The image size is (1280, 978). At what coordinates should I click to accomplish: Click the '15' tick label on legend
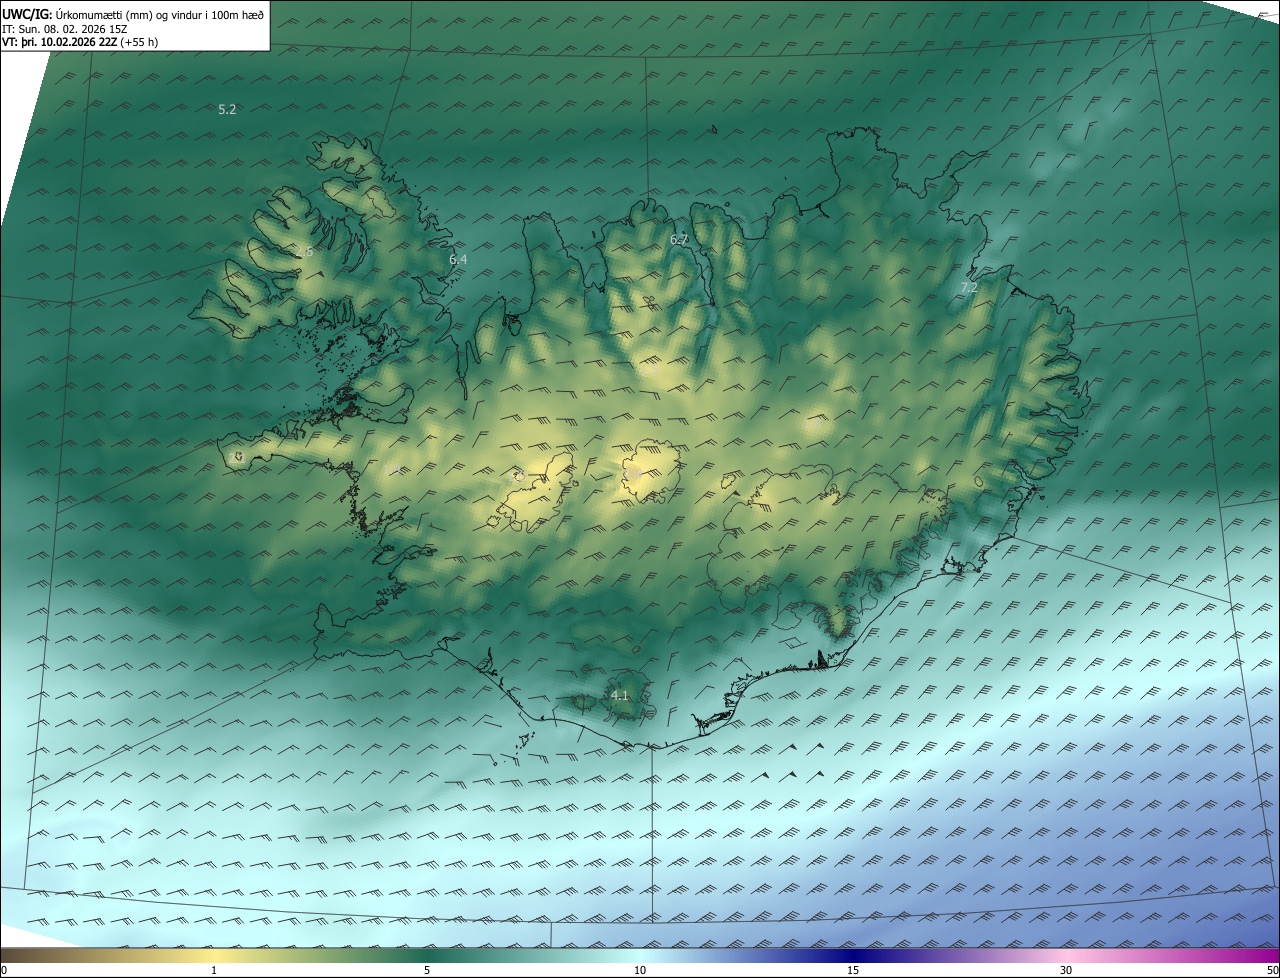(x=853, y=971)
